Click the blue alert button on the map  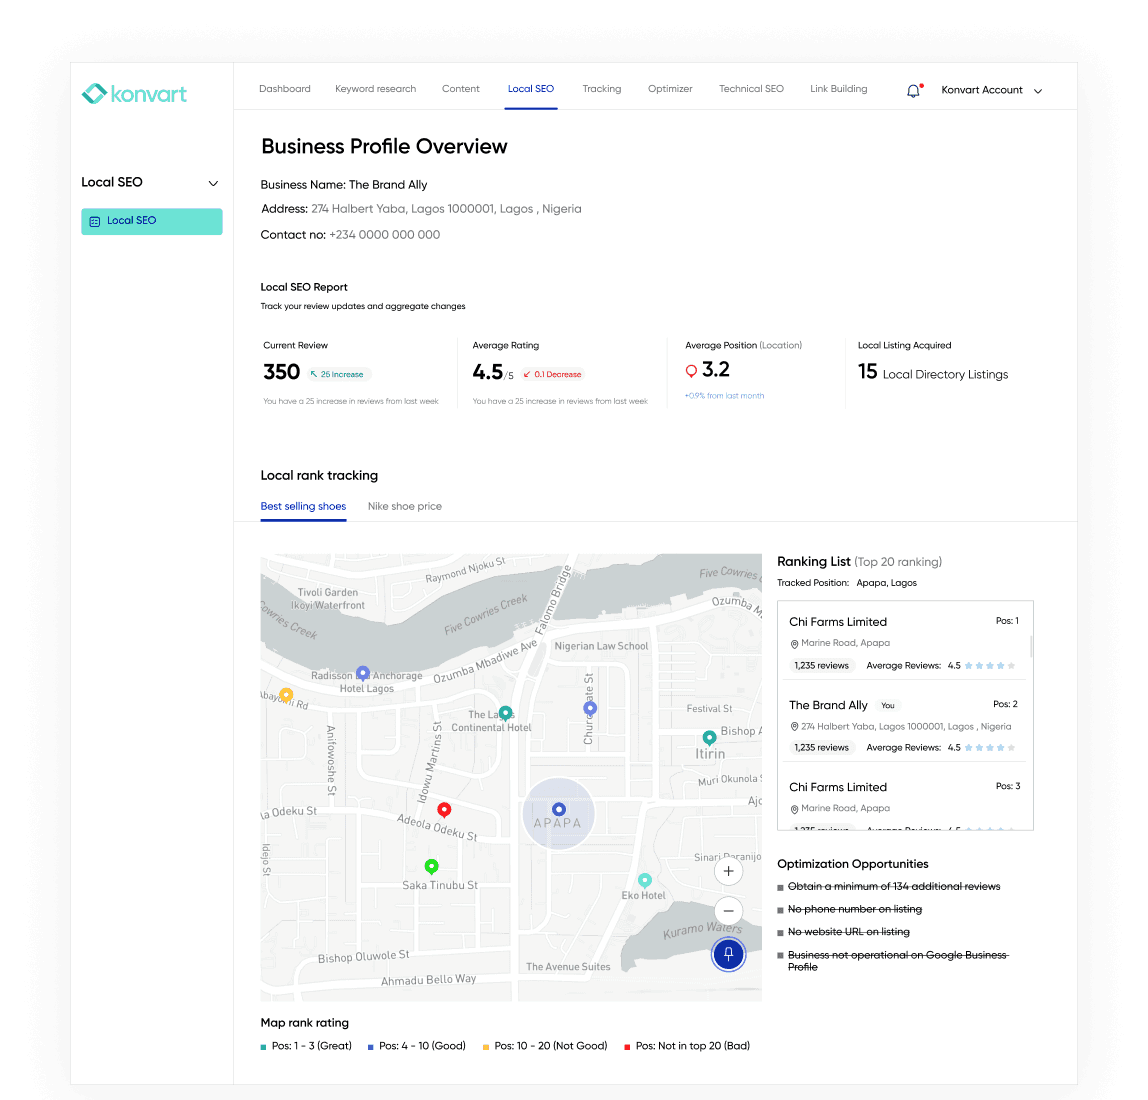[728, 954]
